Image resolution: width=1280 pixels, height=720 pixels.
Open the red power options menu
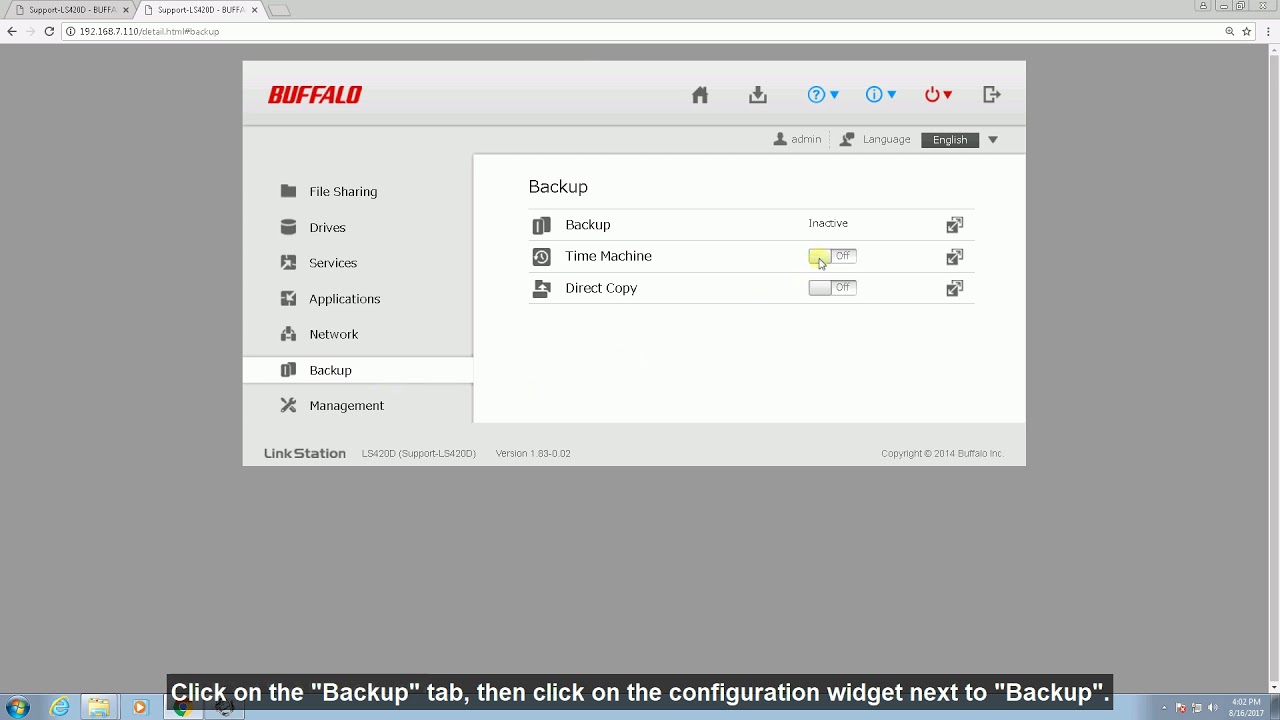pos(938,95)
